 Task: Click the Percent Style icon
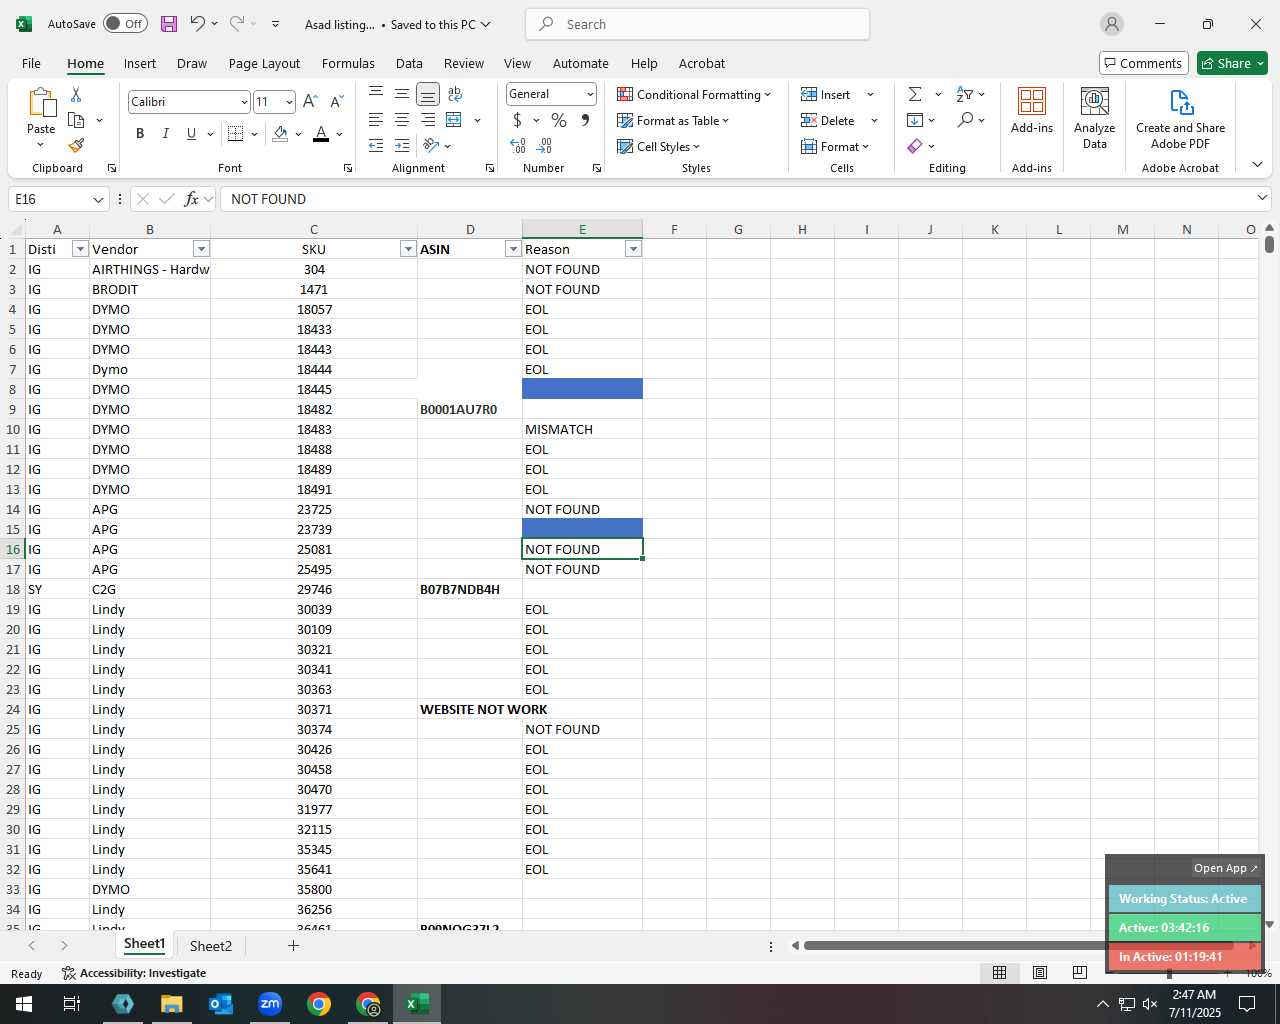tap(559, 120)
